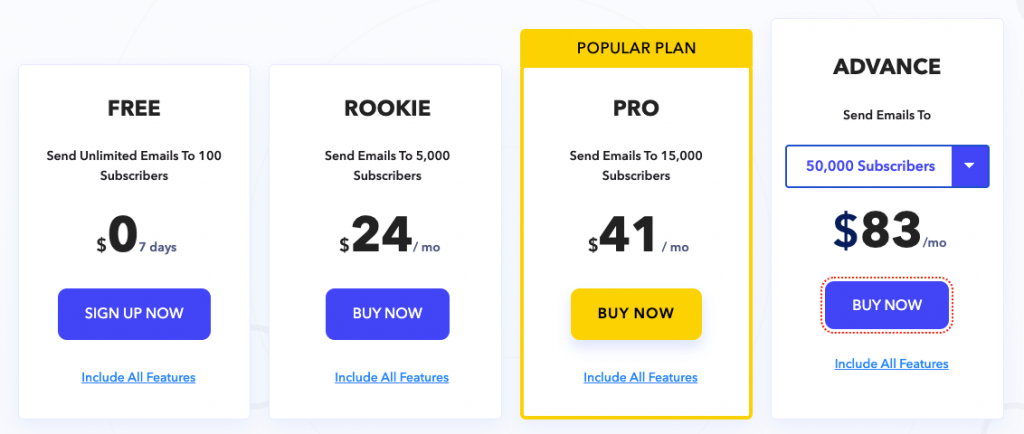Select the 50,000 Subscribers combo box
Screen dimensions: 1024x434
click(x=887, y=166)
